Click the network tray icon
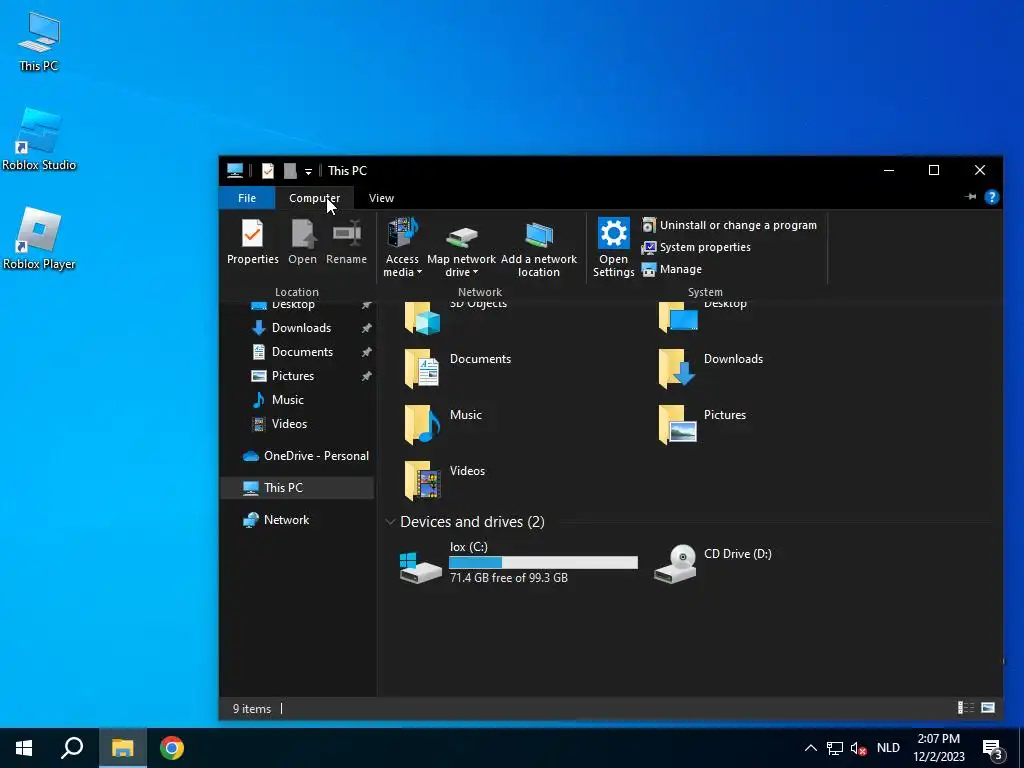1024x768 pixels. click(x=835, y=748)
